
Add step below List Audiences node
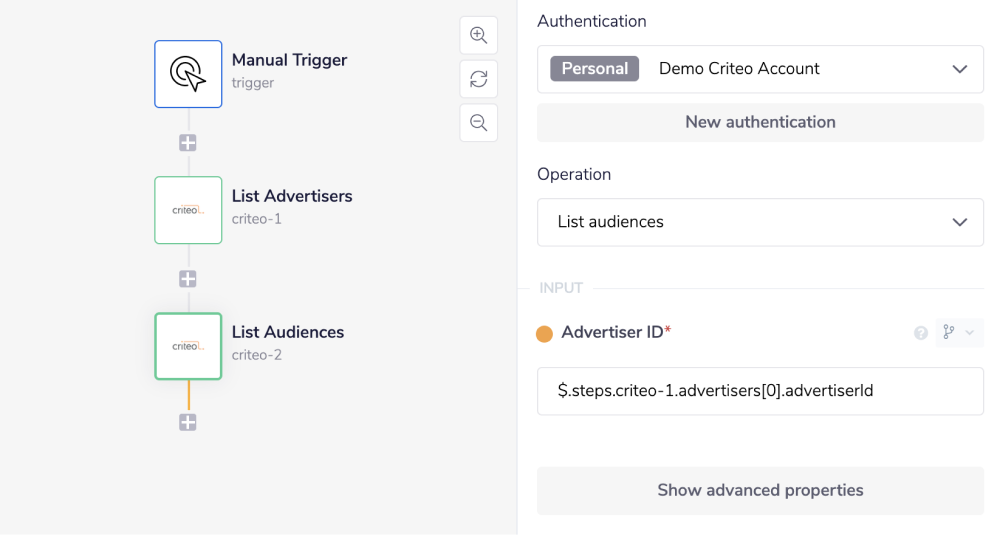pyautogui.click(x=188, y=422)
